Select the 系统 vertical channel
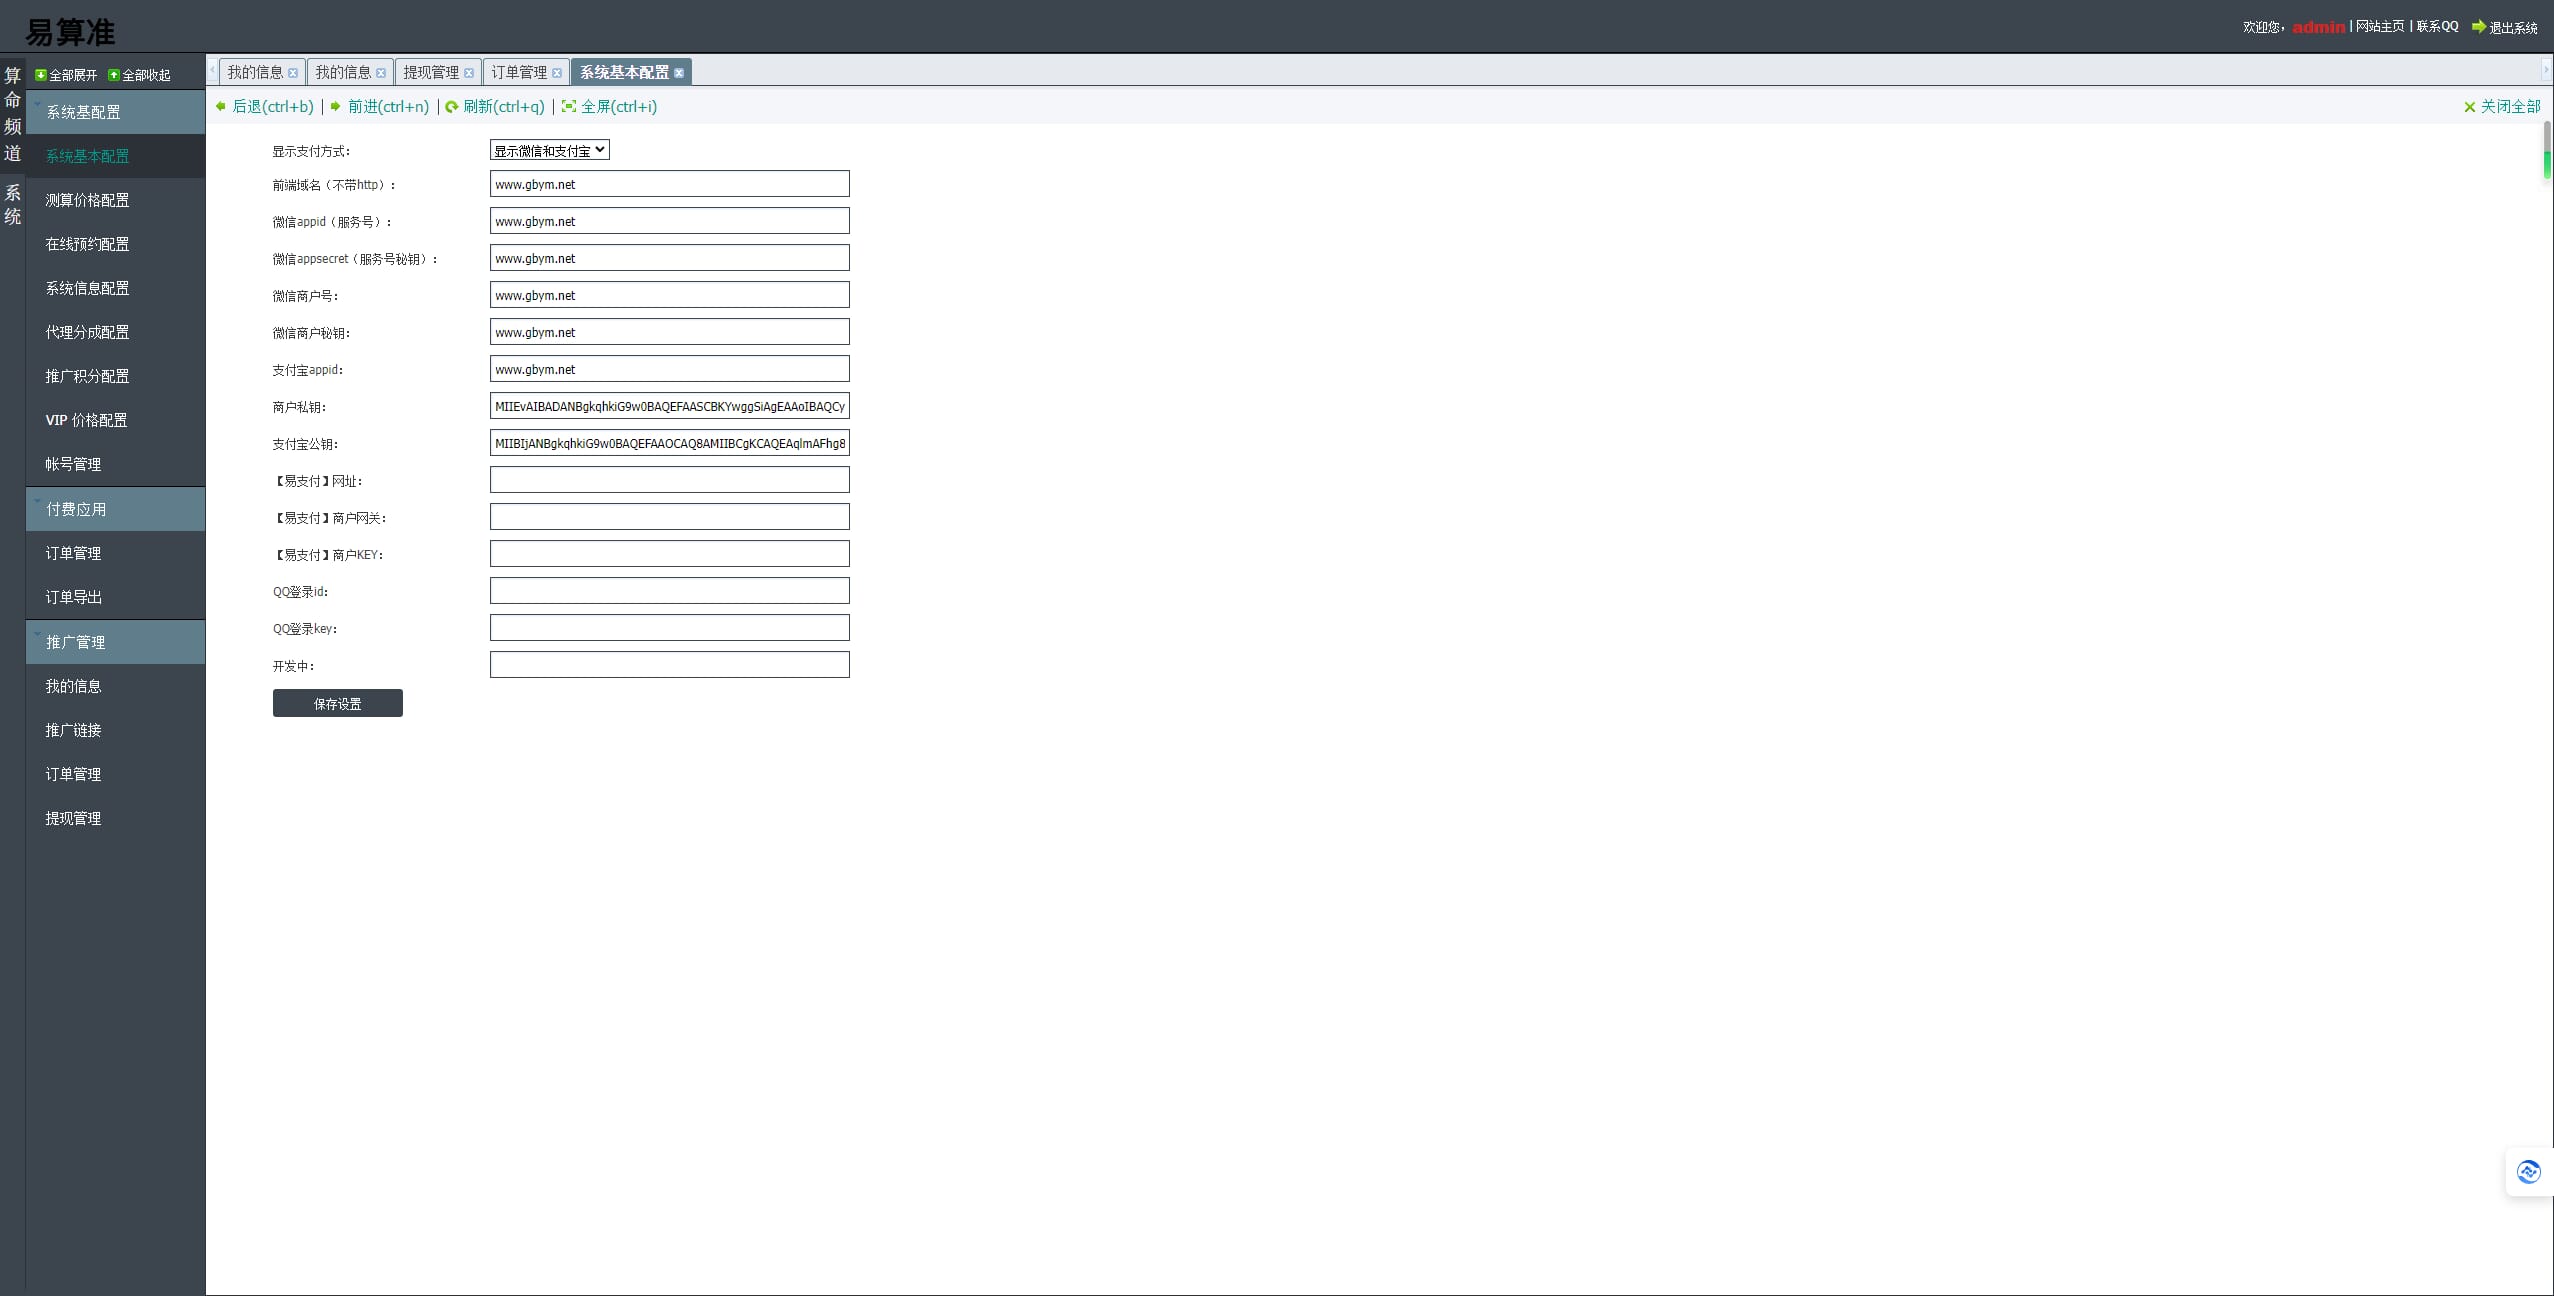Viewport: 2554px width, 1296px height. pyautogui.click(x=12, y=204)
